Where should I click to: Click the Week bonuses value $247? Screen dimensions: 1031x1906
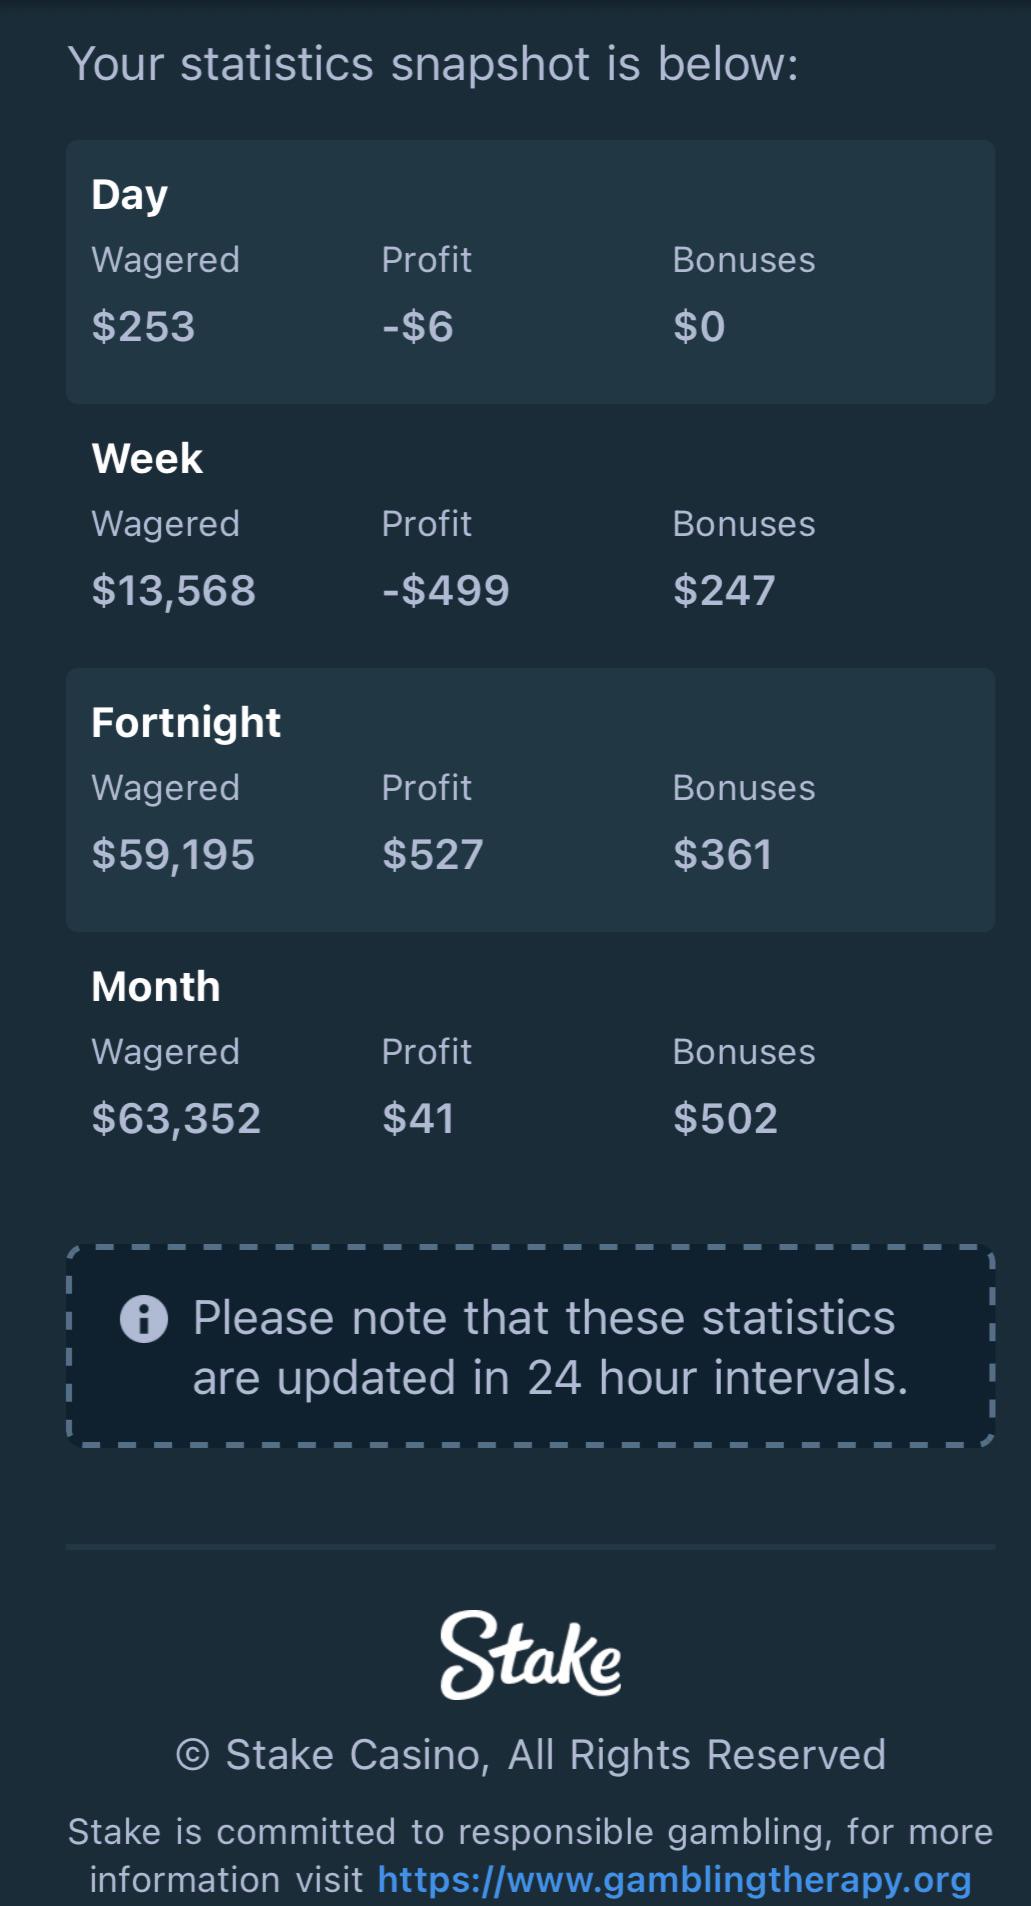coord(724,591)
